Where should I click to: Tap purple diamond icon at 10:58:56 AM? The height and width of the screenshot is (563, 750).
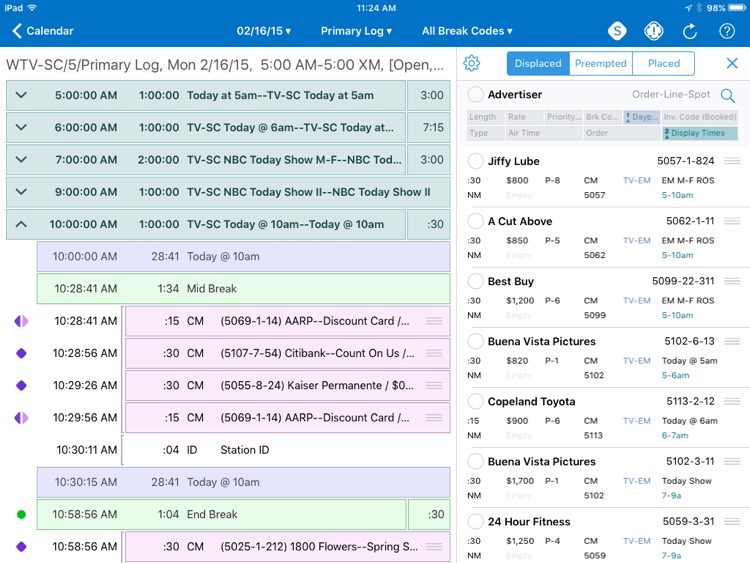pyautogui.click(x=21, y=546)
